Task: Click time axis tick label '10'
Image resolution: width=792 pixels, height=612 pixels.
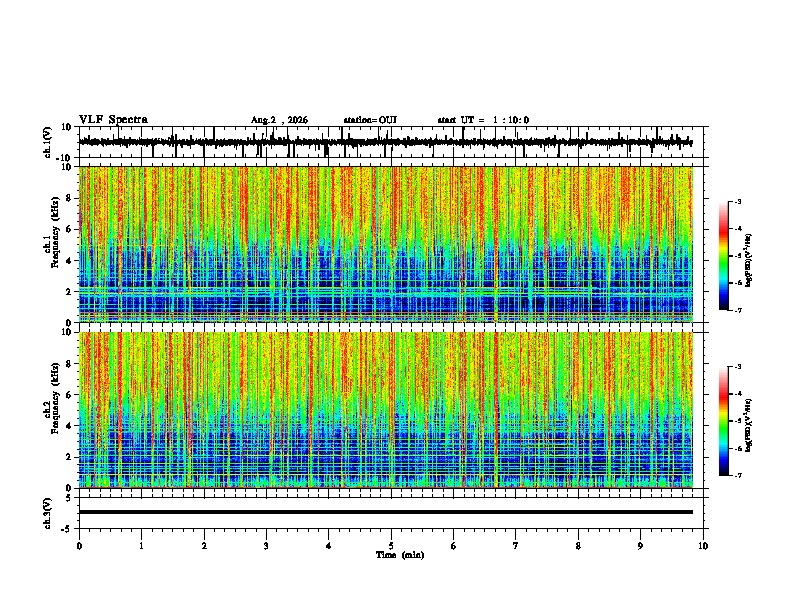Action: 703,546
